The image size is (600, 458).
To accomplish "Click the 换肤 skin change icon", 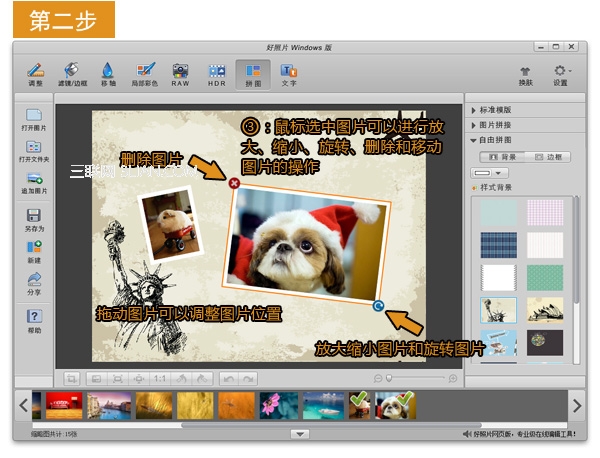I will pyautogui.click(x=525, y=76).
